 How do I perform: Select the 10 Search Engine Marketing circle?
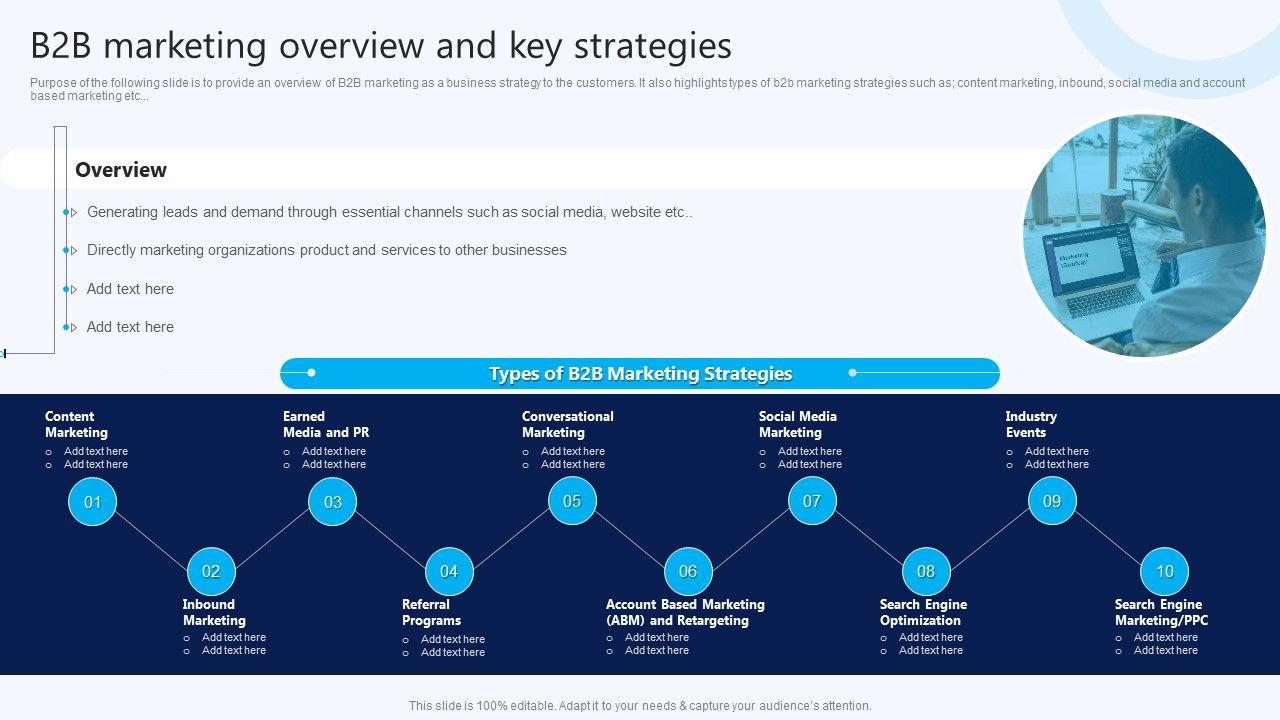click(1164, 571)
